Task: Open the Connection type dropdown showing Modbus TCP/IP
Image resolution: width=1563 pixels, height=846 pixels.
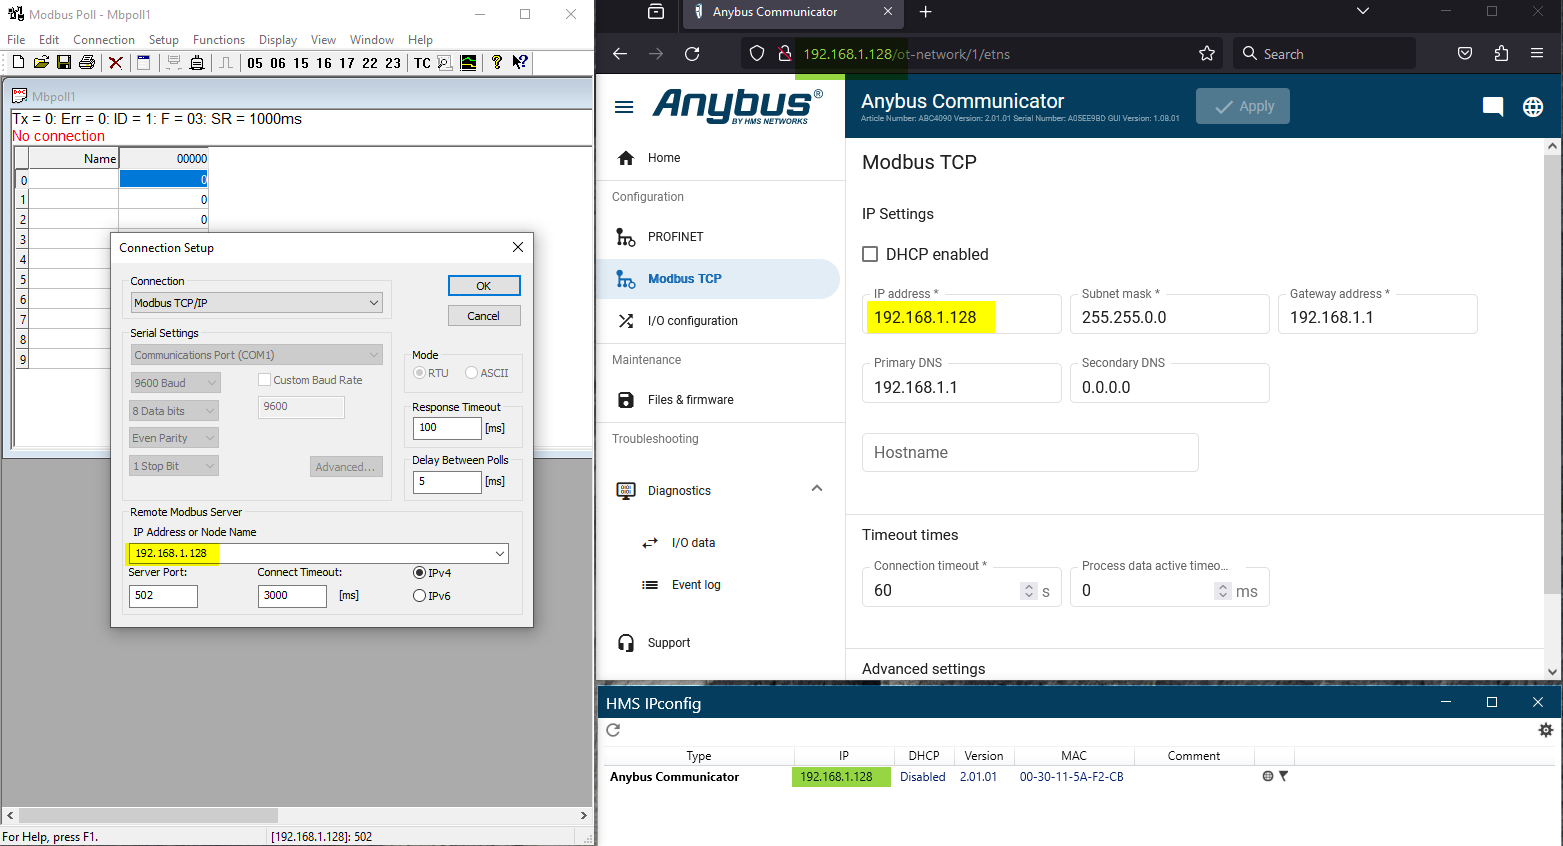Action: point(257,303)
